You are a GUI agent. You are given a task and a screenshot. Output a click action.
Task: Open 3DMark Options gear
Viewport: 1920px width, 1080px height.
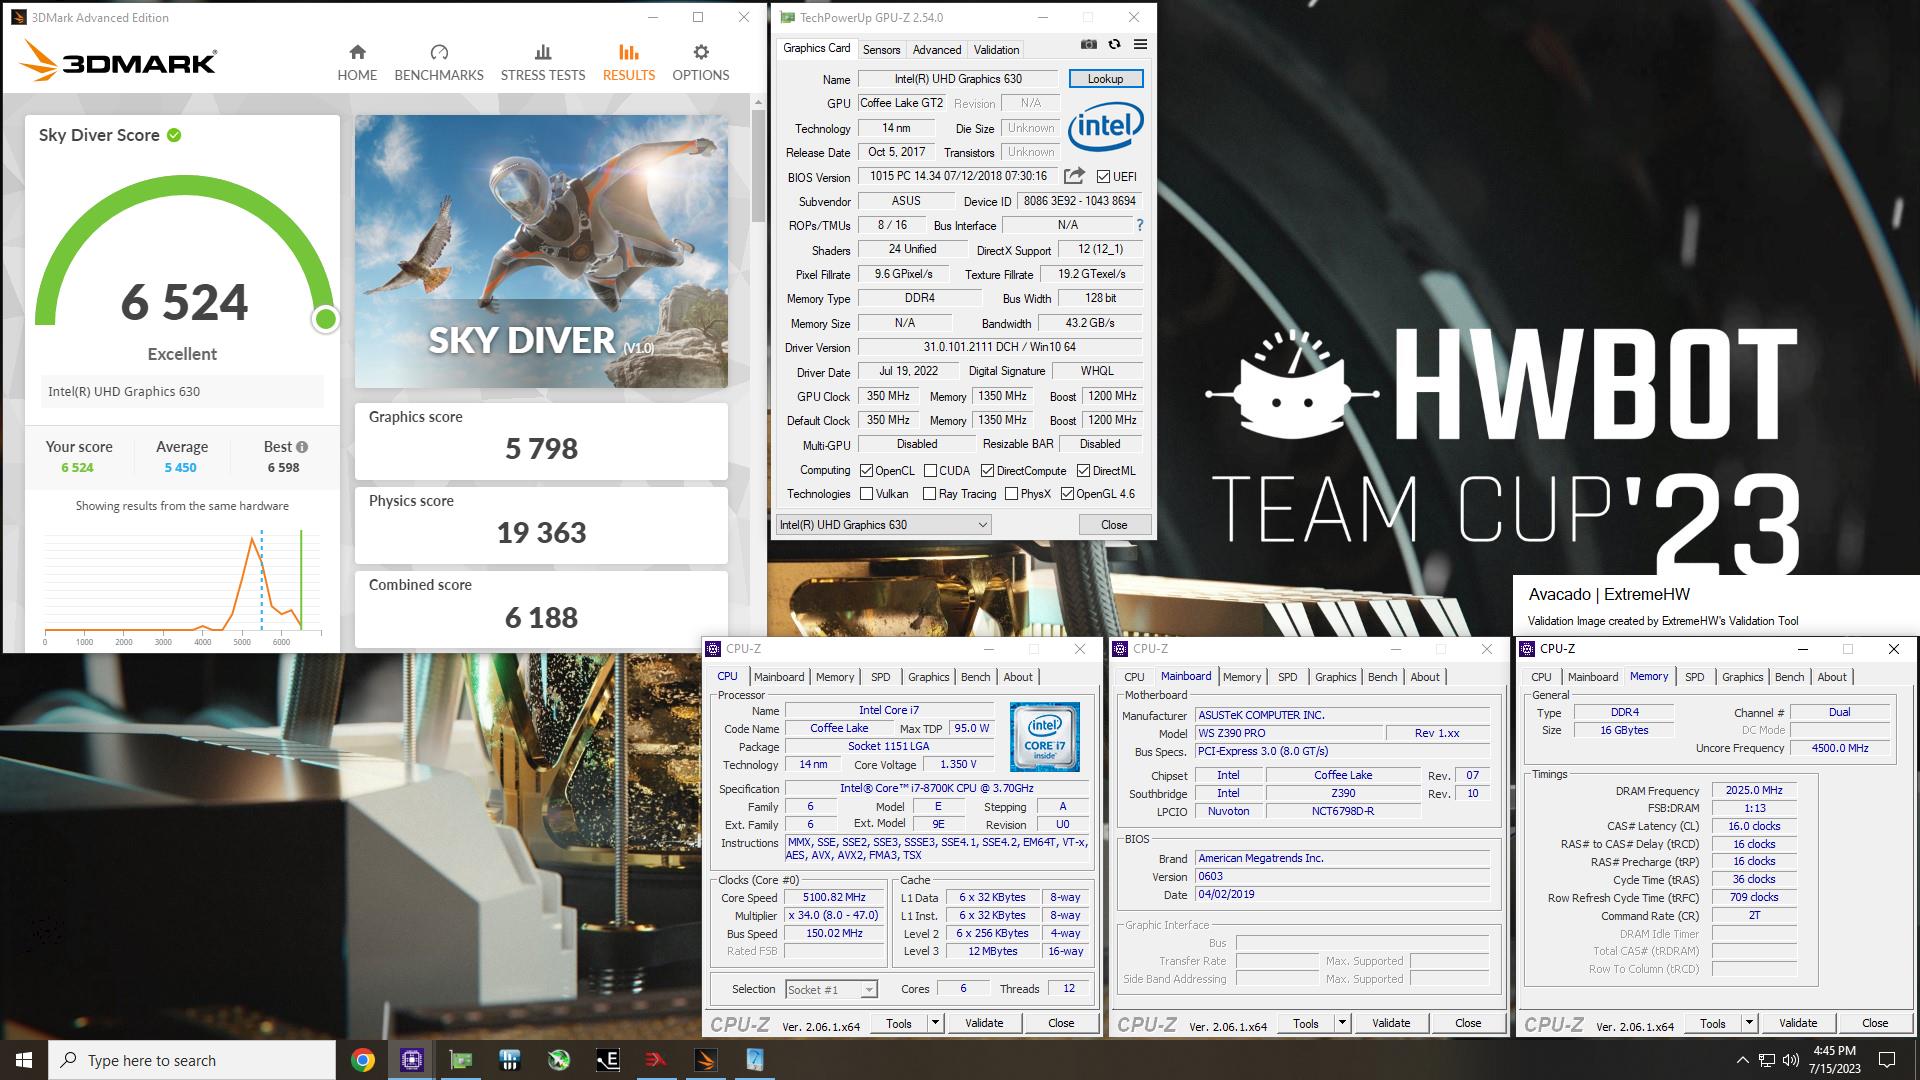(x=701, y=53)
